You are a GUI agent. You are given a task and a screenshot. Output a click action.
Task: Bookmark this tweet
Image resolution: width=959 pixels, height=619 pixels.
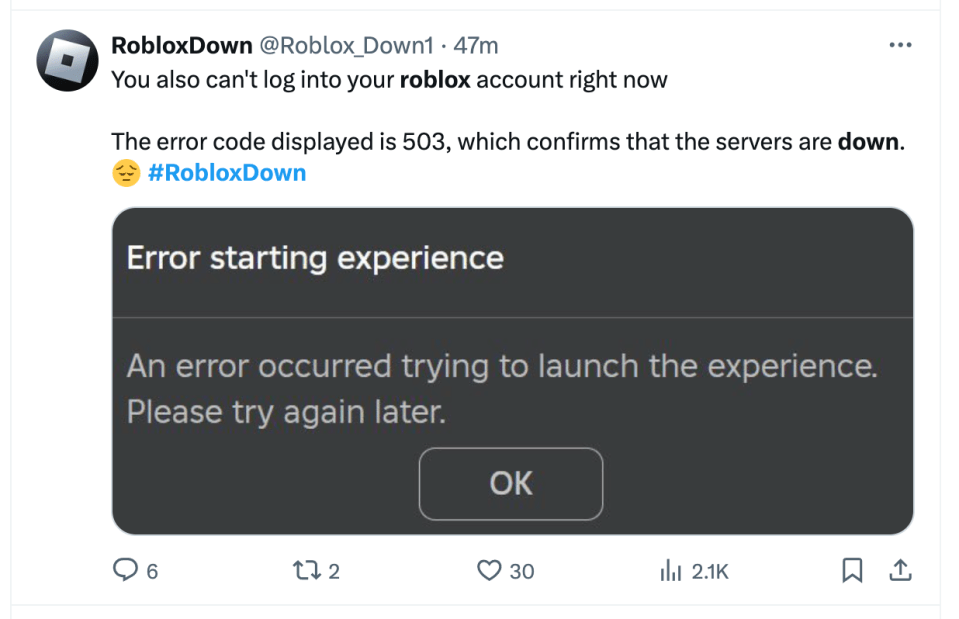click(852, 570)
